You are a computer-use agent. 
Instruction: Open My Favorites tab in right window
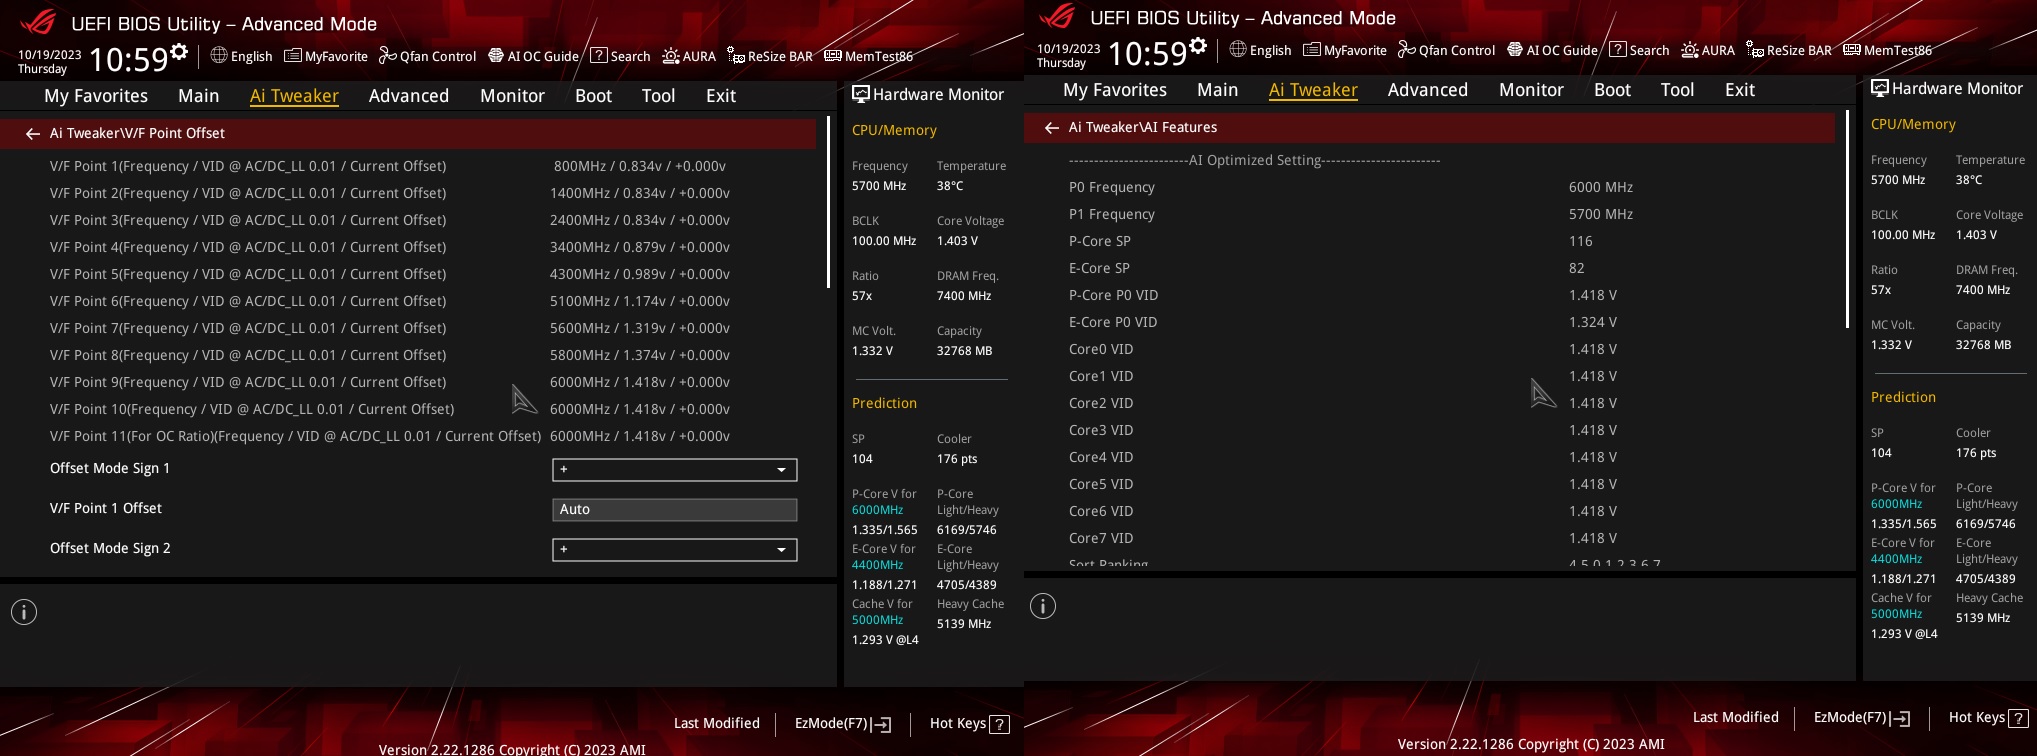[x=1115, y=89]
